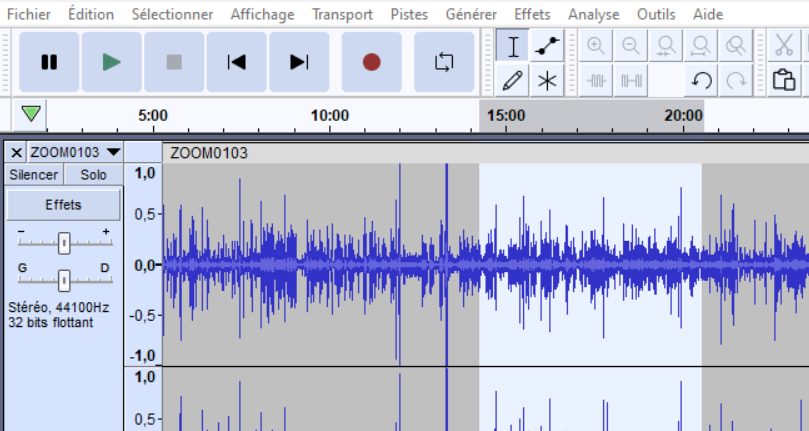Select the Selection (I-beam) tool
The width and height of the screenshot is (809, 431).
click(512, 46)
